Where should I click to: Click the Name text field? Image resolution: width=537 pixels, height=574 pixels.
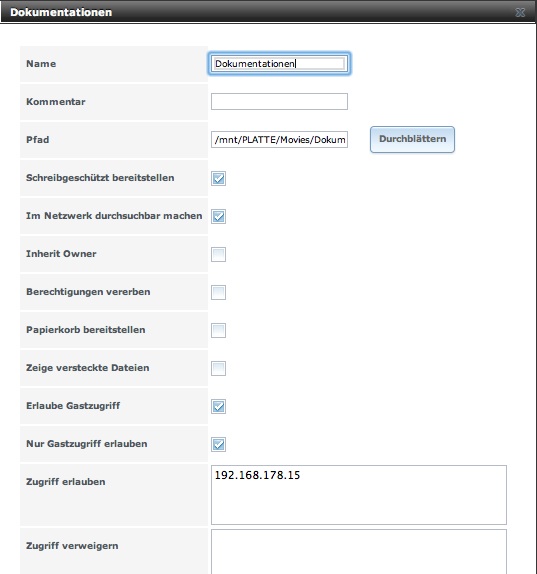coord(279,64)
